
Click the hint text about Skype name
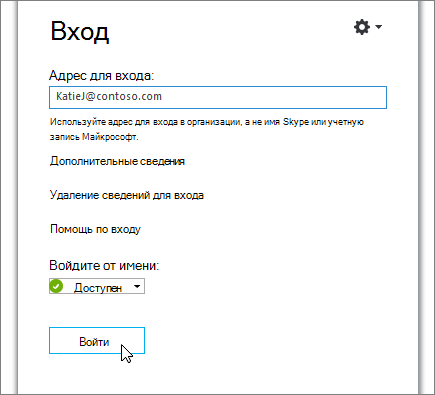click(207, 129)
